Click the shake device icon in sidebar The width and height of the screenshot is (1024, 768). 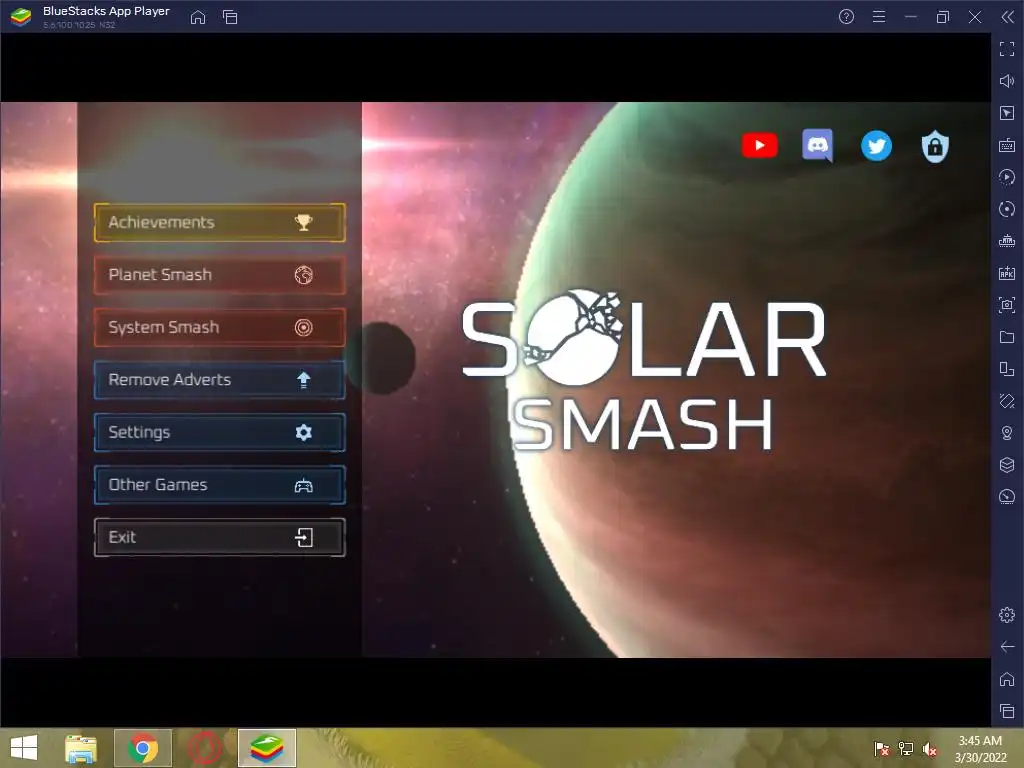pos(1007,401)
